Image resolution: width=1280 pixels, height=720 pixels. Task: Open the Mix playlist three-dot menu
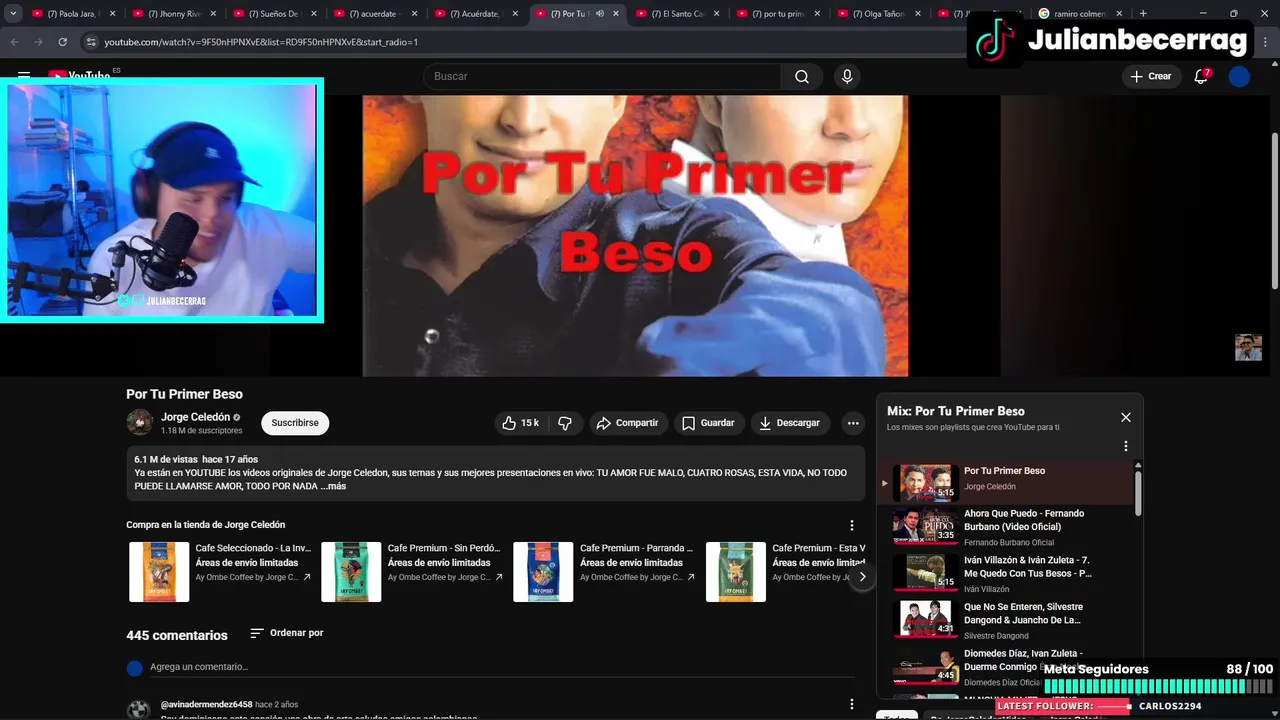(x=1126, y=446)
